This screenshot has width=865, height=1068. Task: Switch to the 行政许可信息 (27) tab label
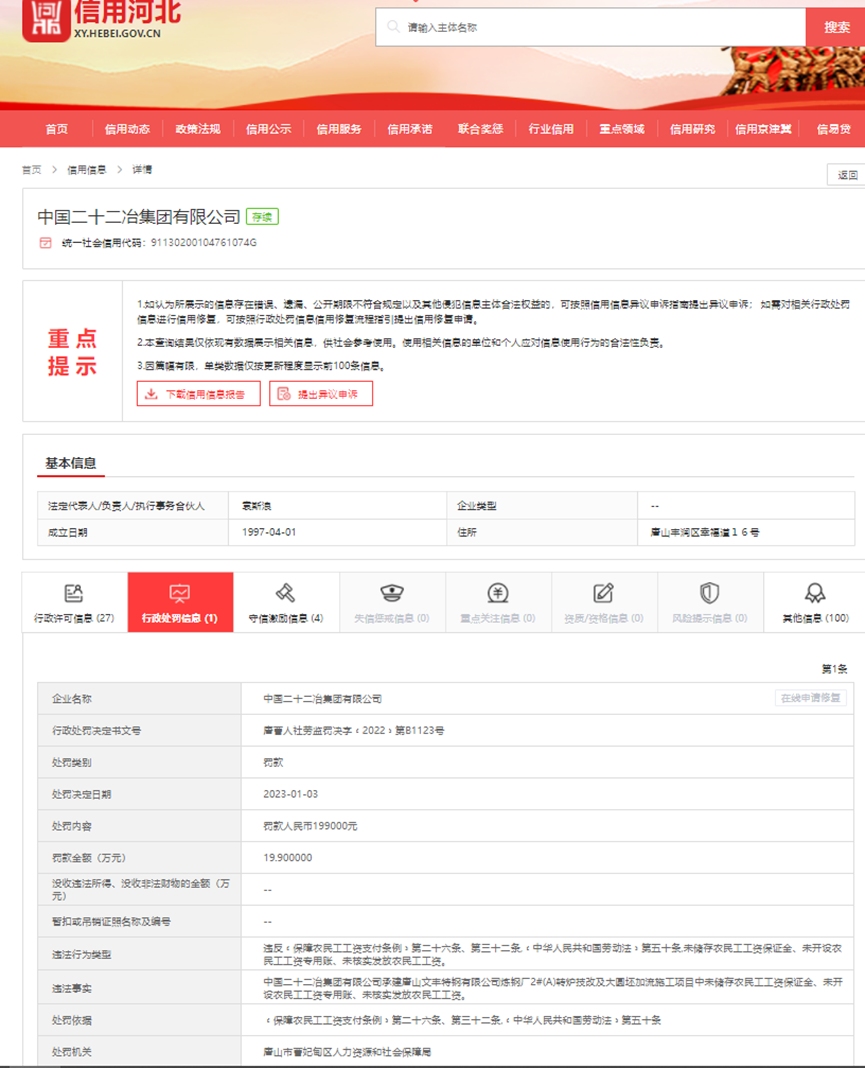[74, 618]
